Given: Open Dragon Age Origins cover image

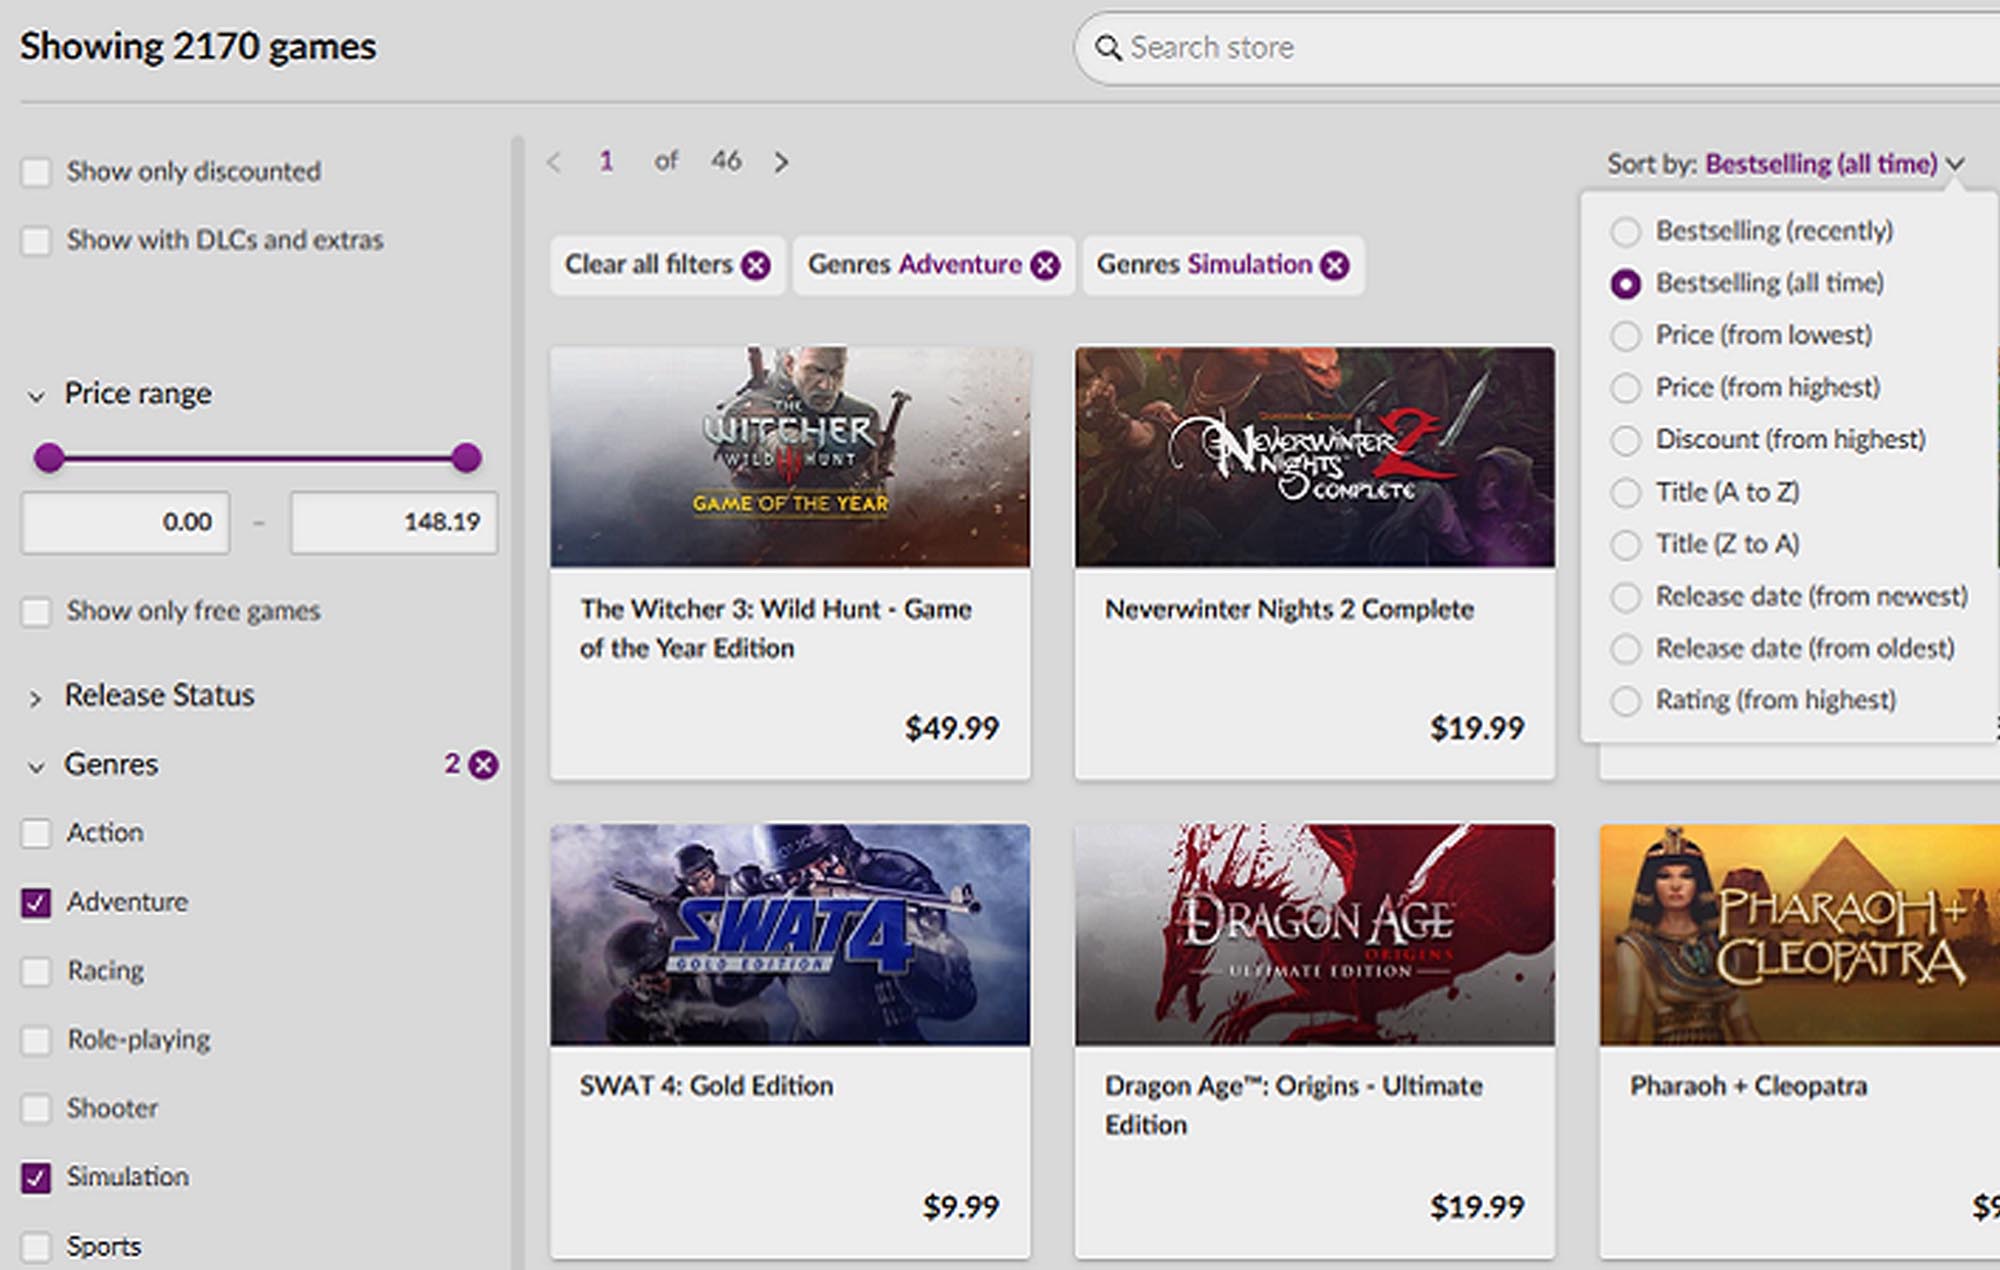Looking at the screenshot, I should point(1315,935).
